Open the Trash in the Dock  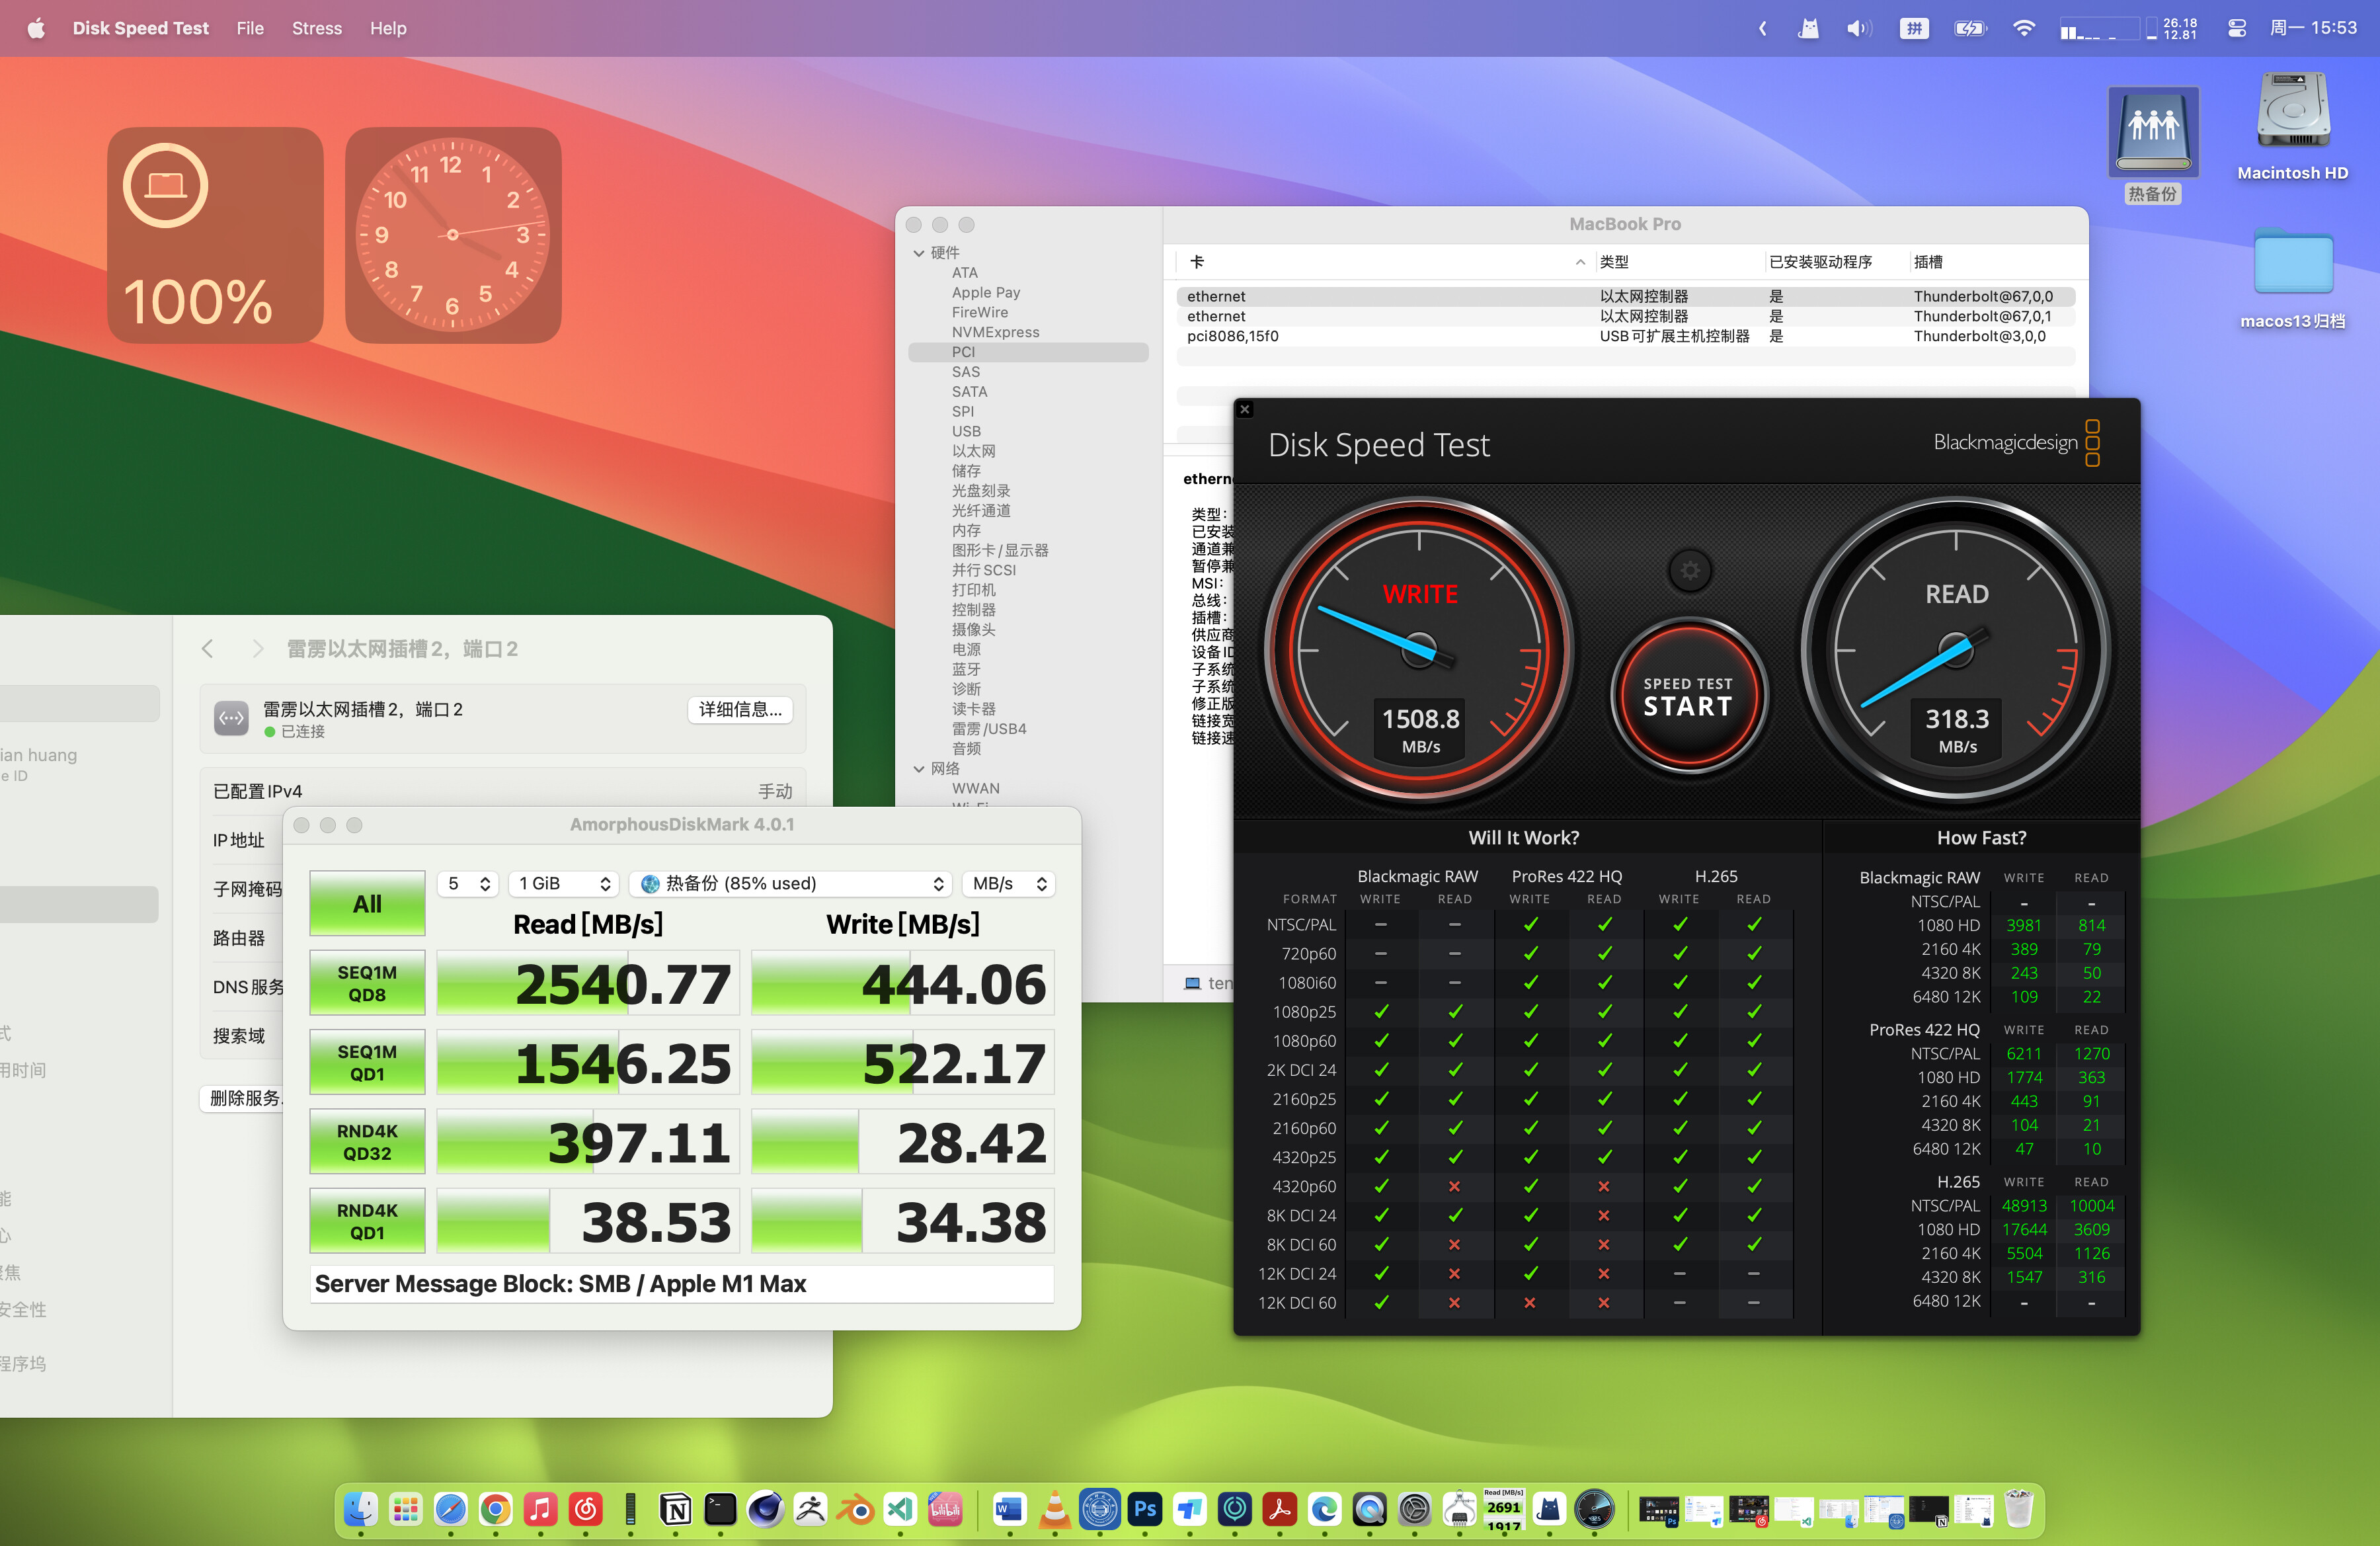2018,1509
